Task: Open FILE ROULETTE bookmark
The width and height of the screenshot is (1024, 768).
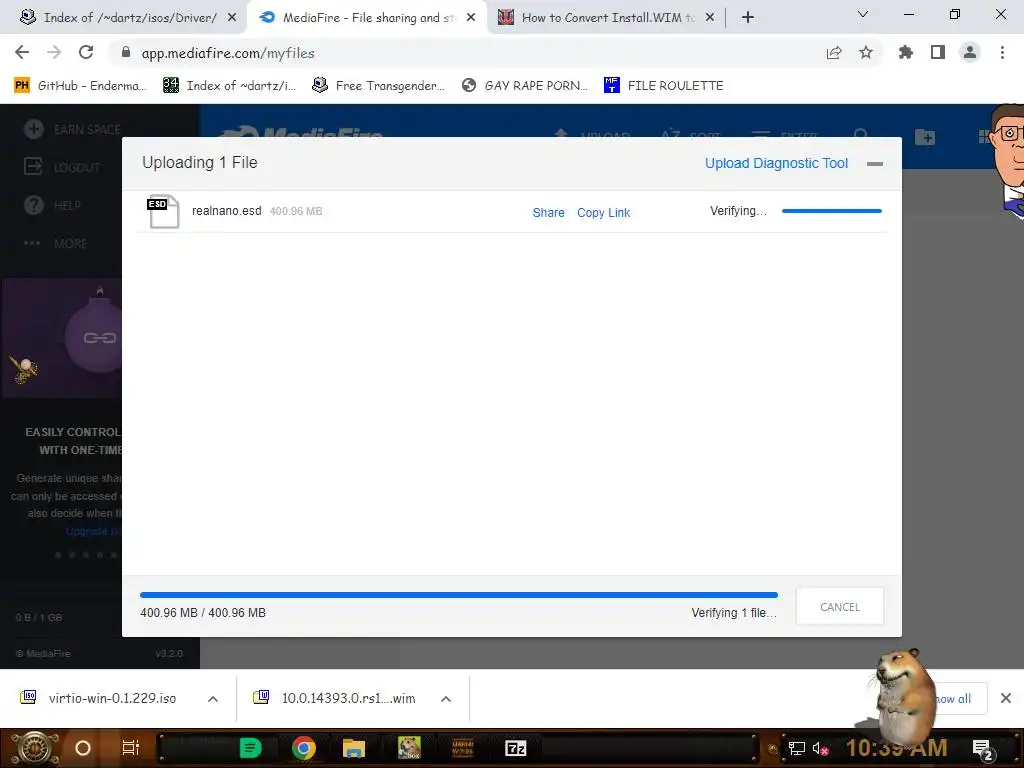Action: pos(664,86)
